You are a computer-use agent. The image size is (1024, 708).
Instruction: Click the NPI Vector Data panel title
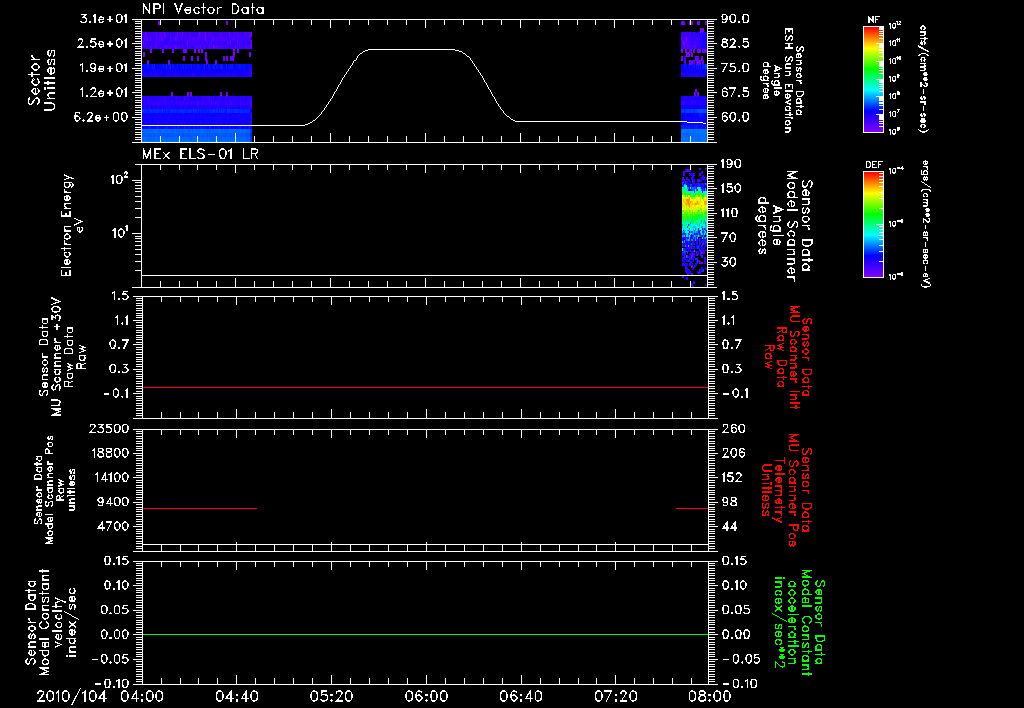pos(203,9)
